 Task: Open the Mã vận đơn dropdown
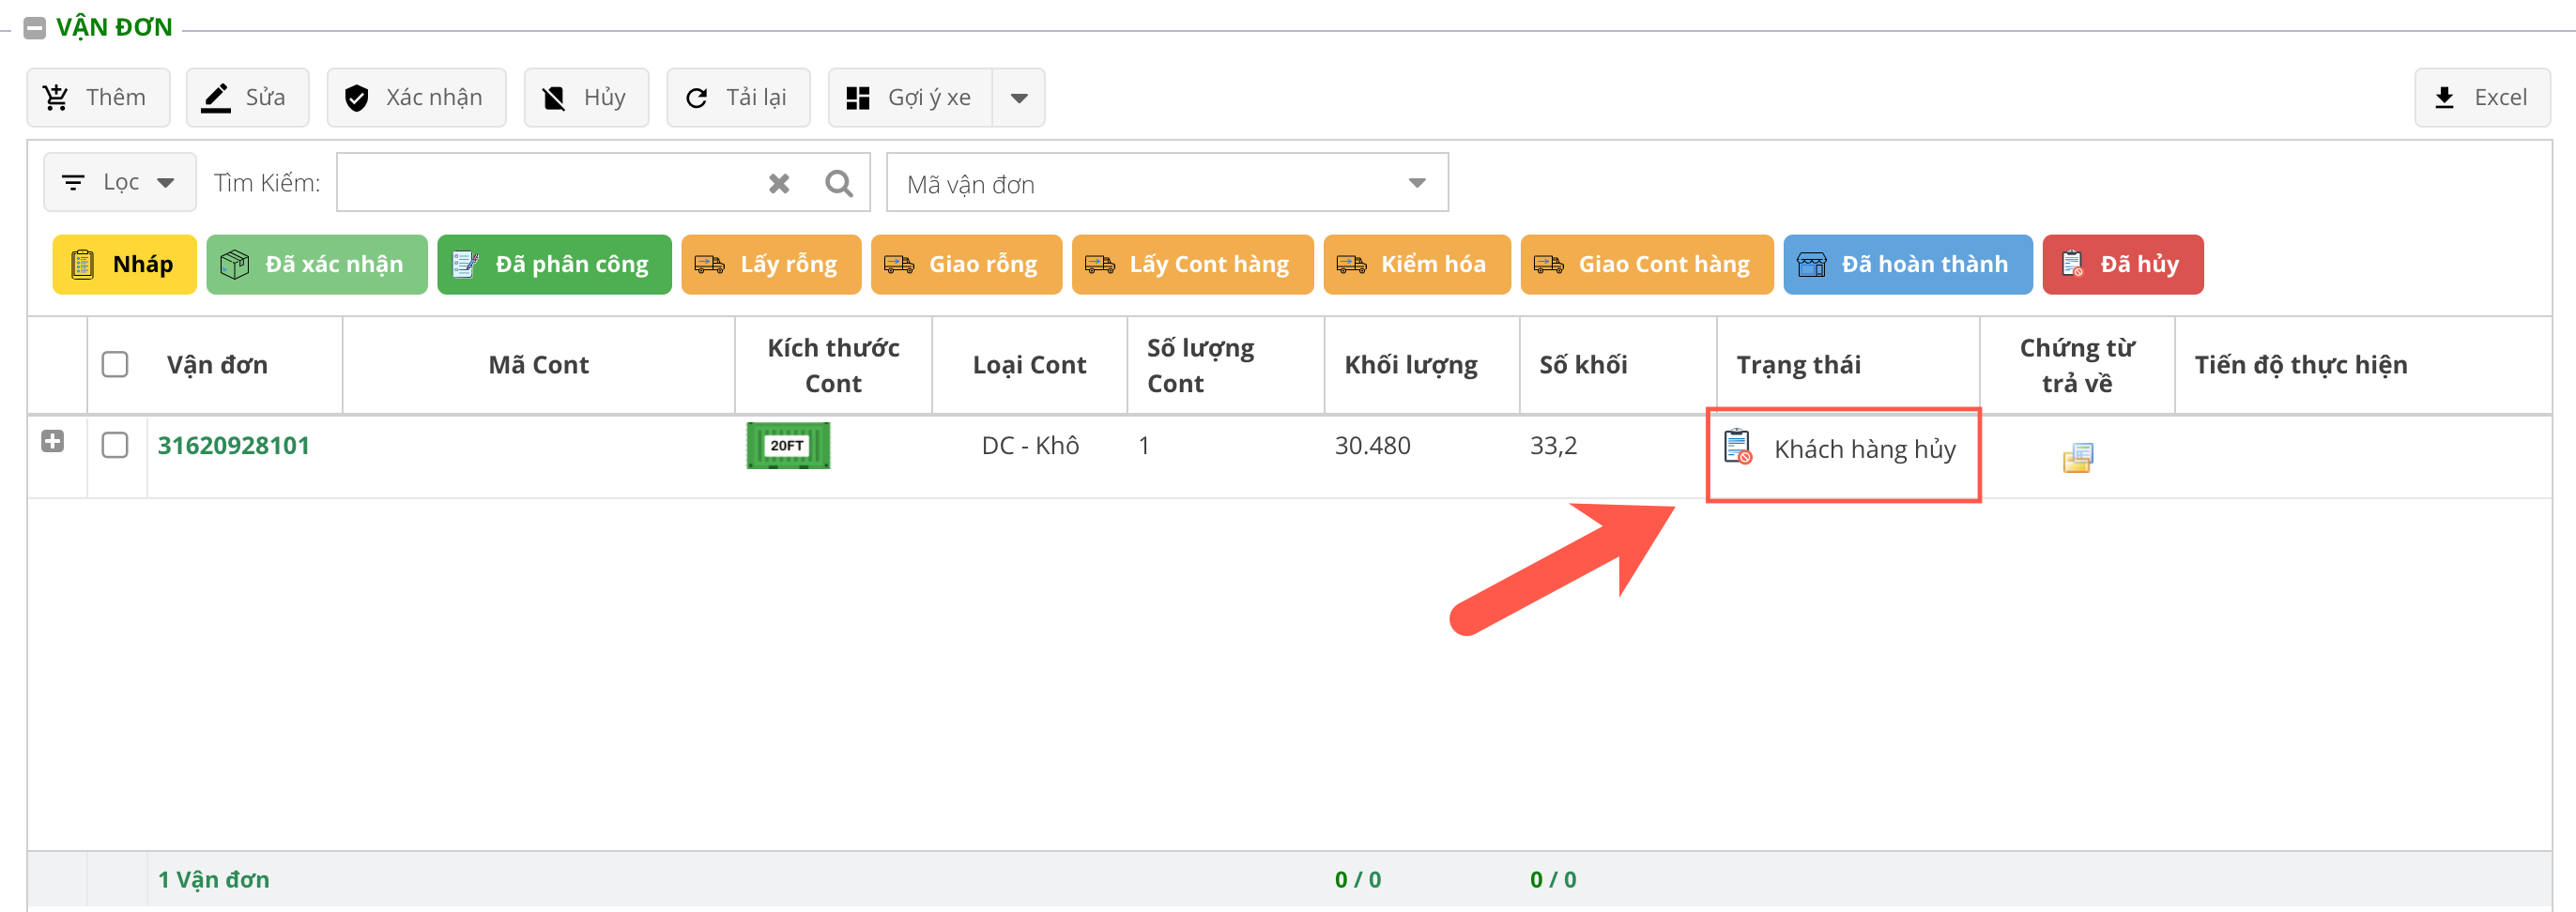pyautogui.click(x=1166, y=183)
